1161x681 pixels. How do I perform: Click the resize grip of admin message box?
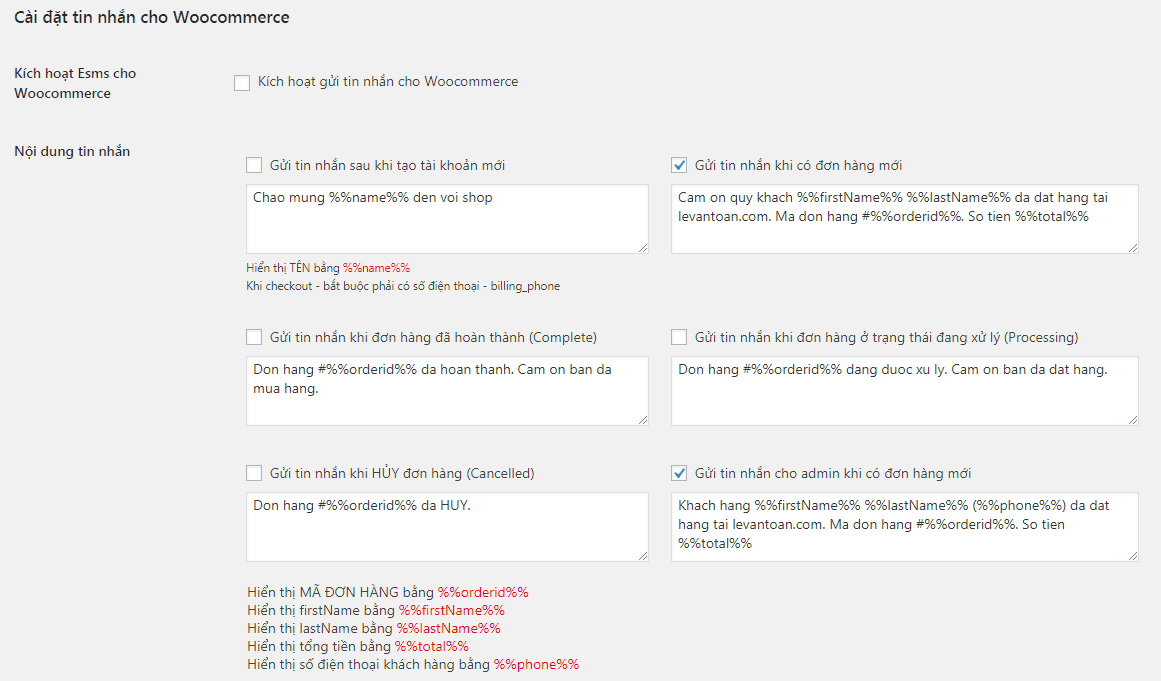(1131, 557)
